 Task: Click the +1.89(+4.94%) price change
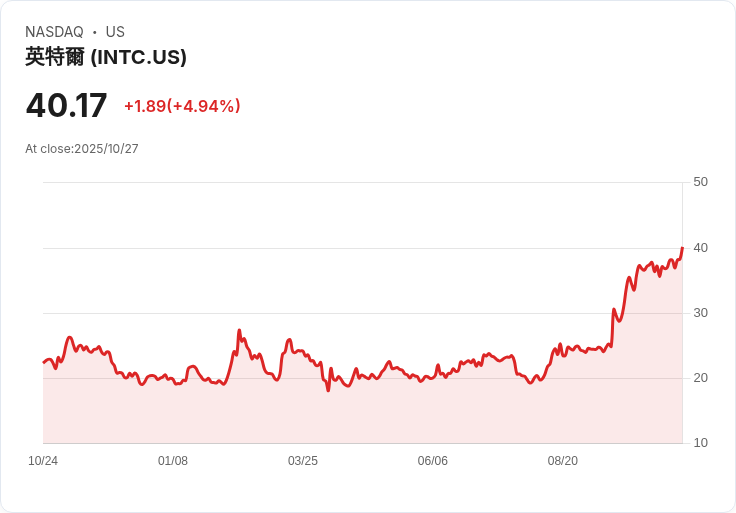[182, 106]
